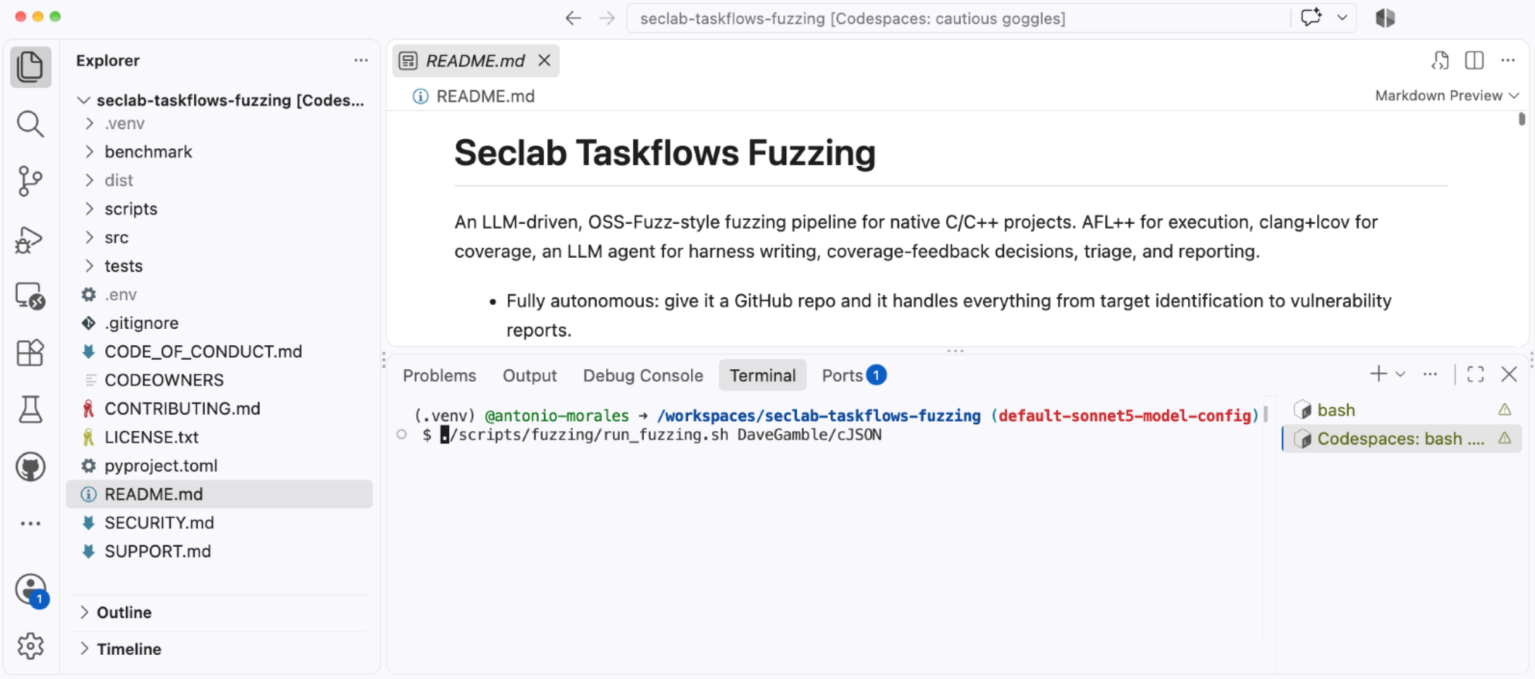The height and width of the screenshot is (679, 1535).
Task: Open chat options dropdown arrow
Action: 1342,18
